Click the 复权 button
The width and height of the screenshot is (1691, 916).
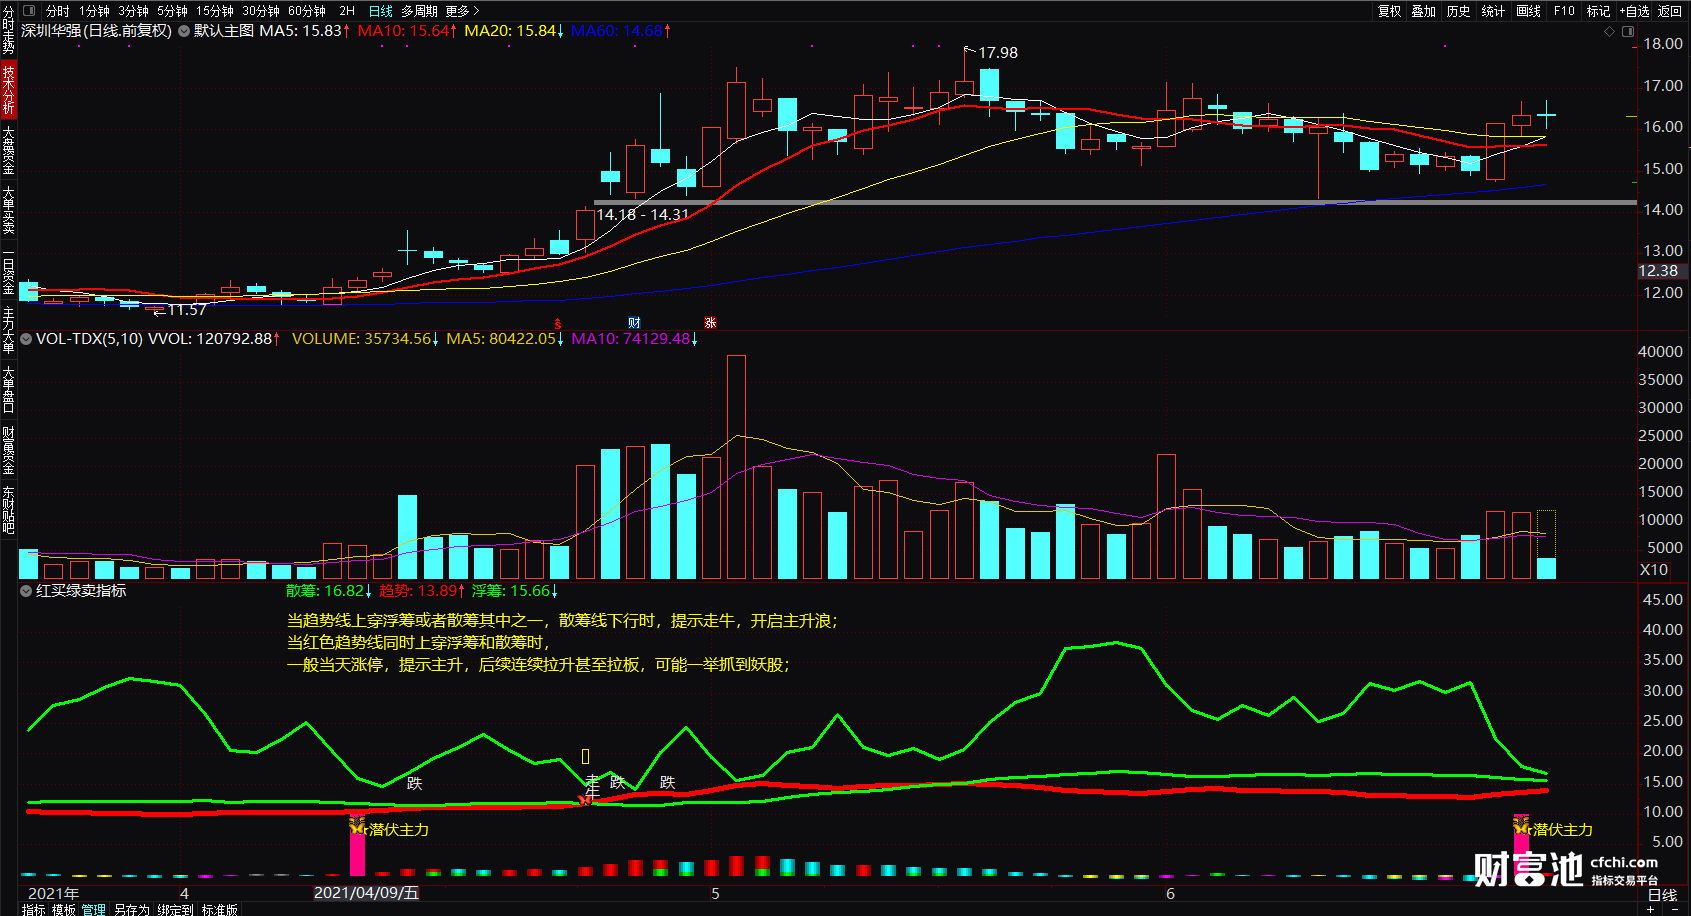tap(1390, 11)
